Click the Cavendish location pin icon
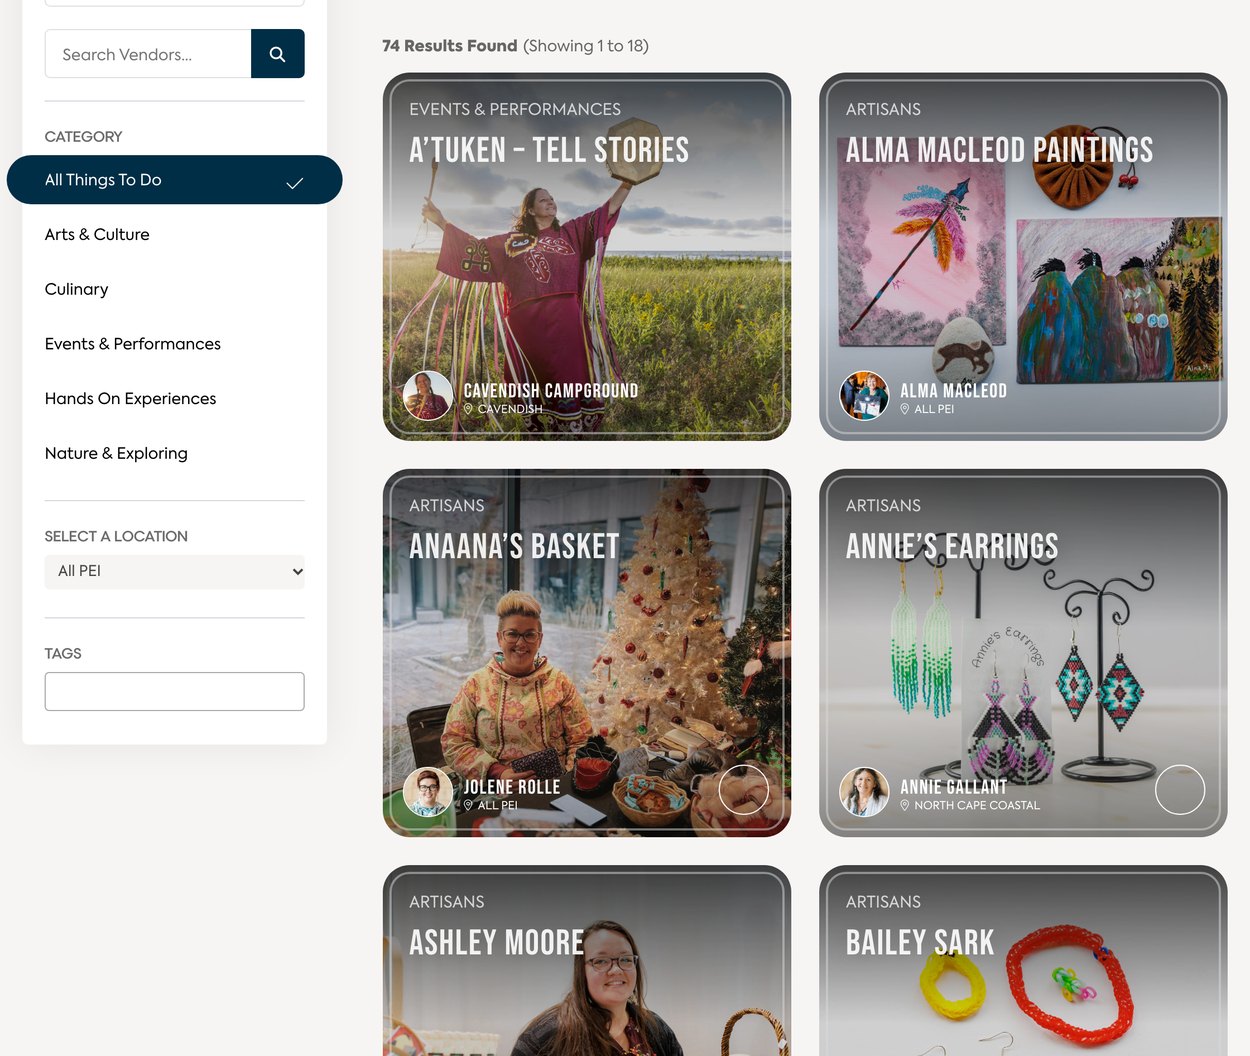The height and width of the screenshot is (1056, 1250). 468,409
